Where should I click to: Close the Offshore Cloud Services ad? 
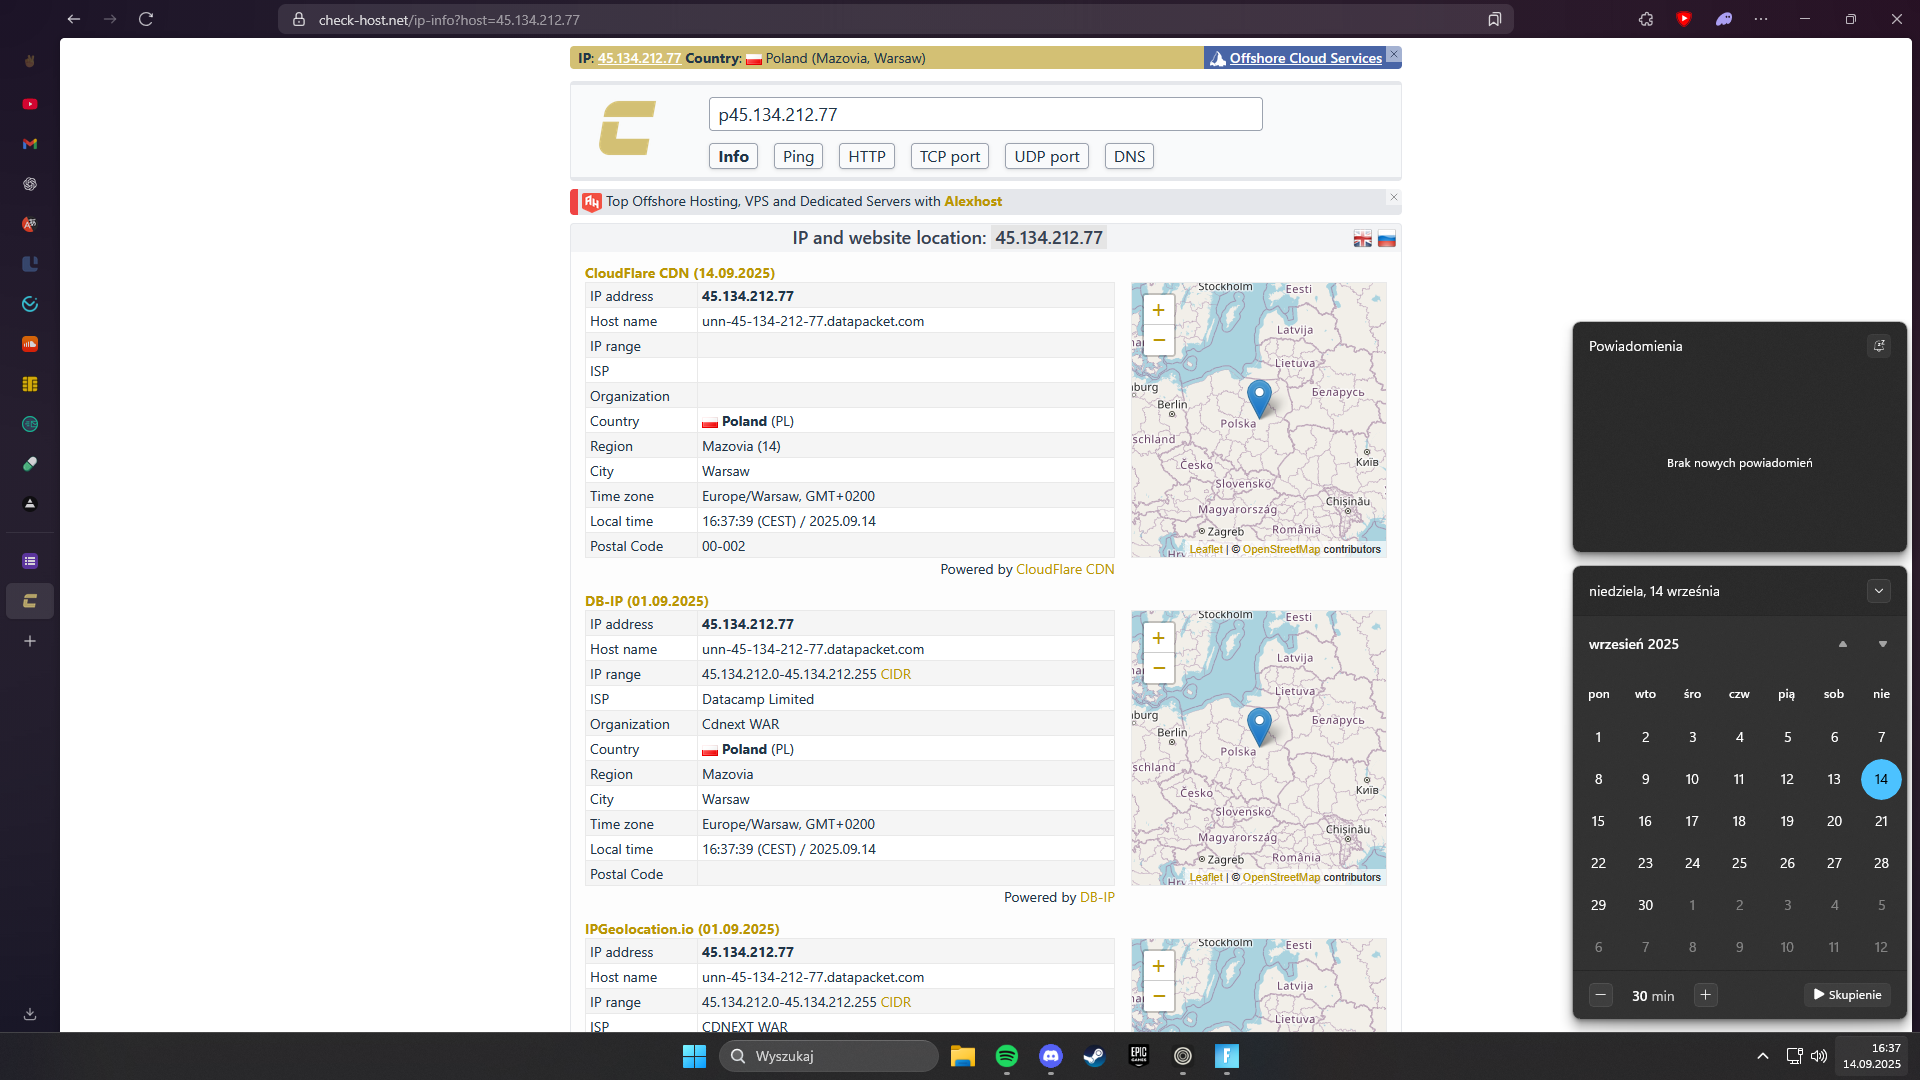click(x=1394, y=54)
